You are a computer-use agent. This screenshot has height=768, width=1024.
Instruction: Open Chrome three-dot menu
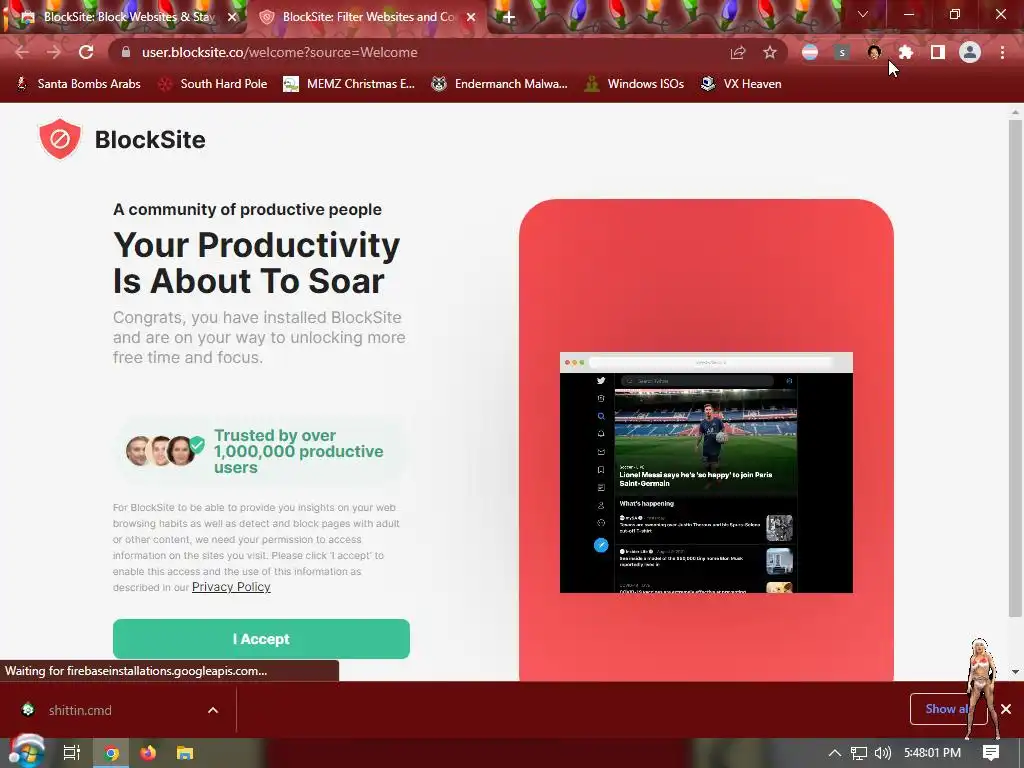tap(1002, 52)
